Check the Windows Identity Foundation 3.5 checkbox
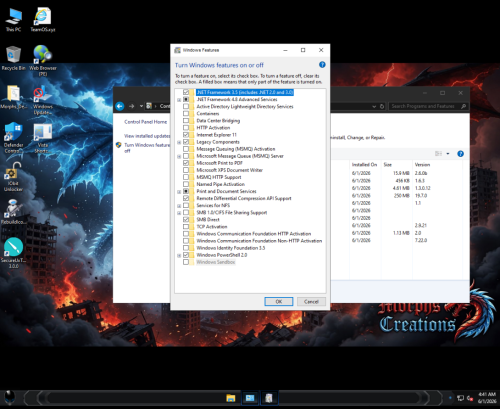Image resolution: width=500 pixels, height=409 pixels. (x=186, y=248)
